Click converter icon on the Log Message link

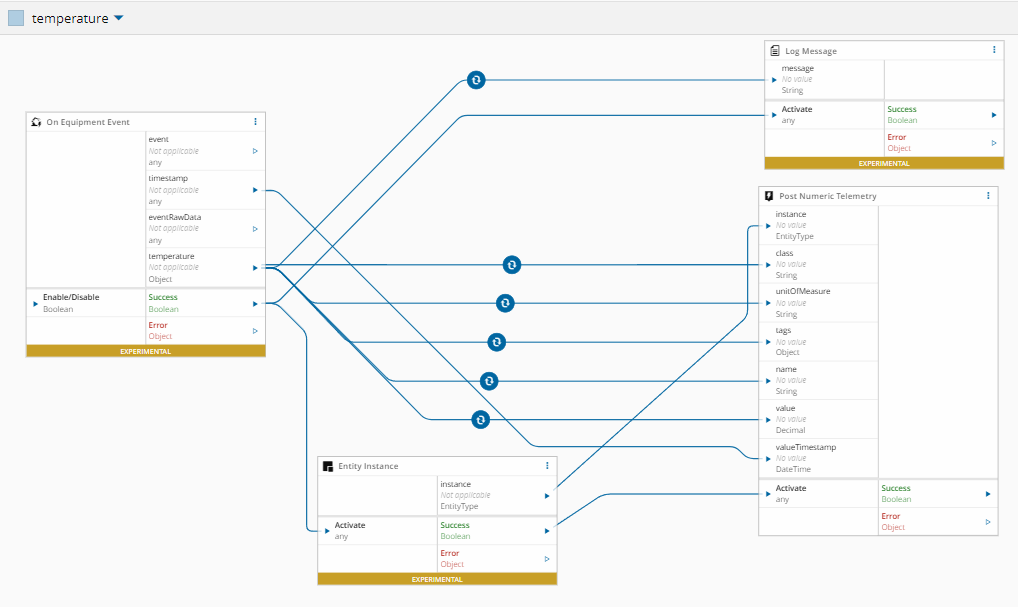pos(476,80)
